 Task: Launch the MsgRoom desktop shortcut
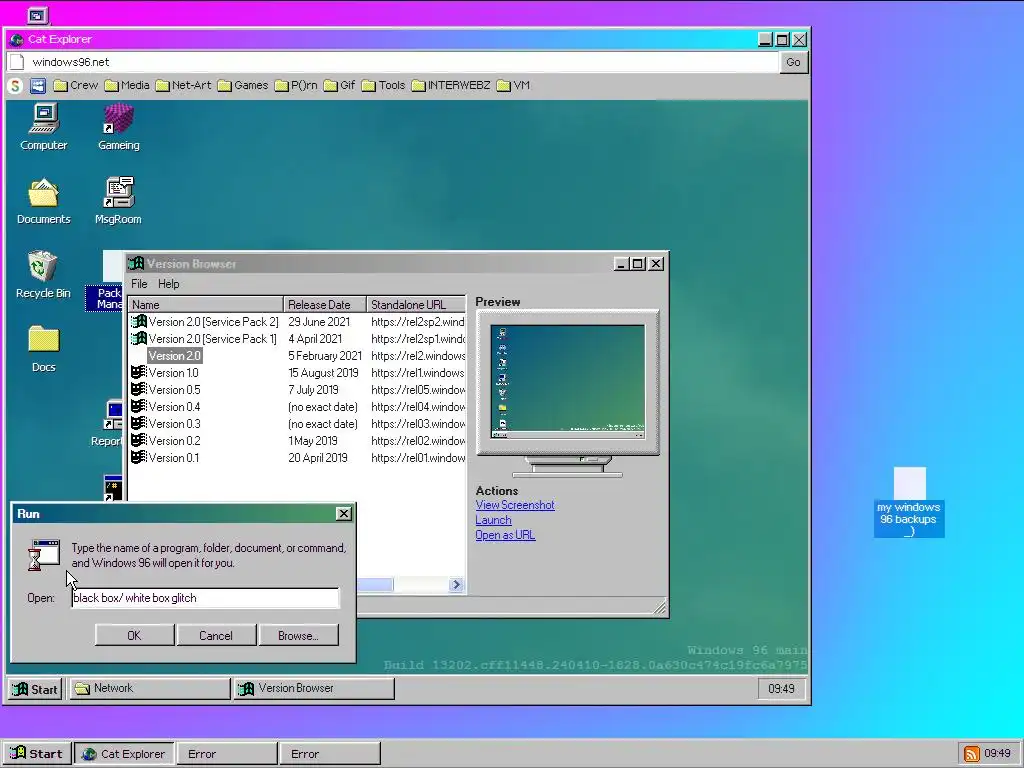(118, 201)
